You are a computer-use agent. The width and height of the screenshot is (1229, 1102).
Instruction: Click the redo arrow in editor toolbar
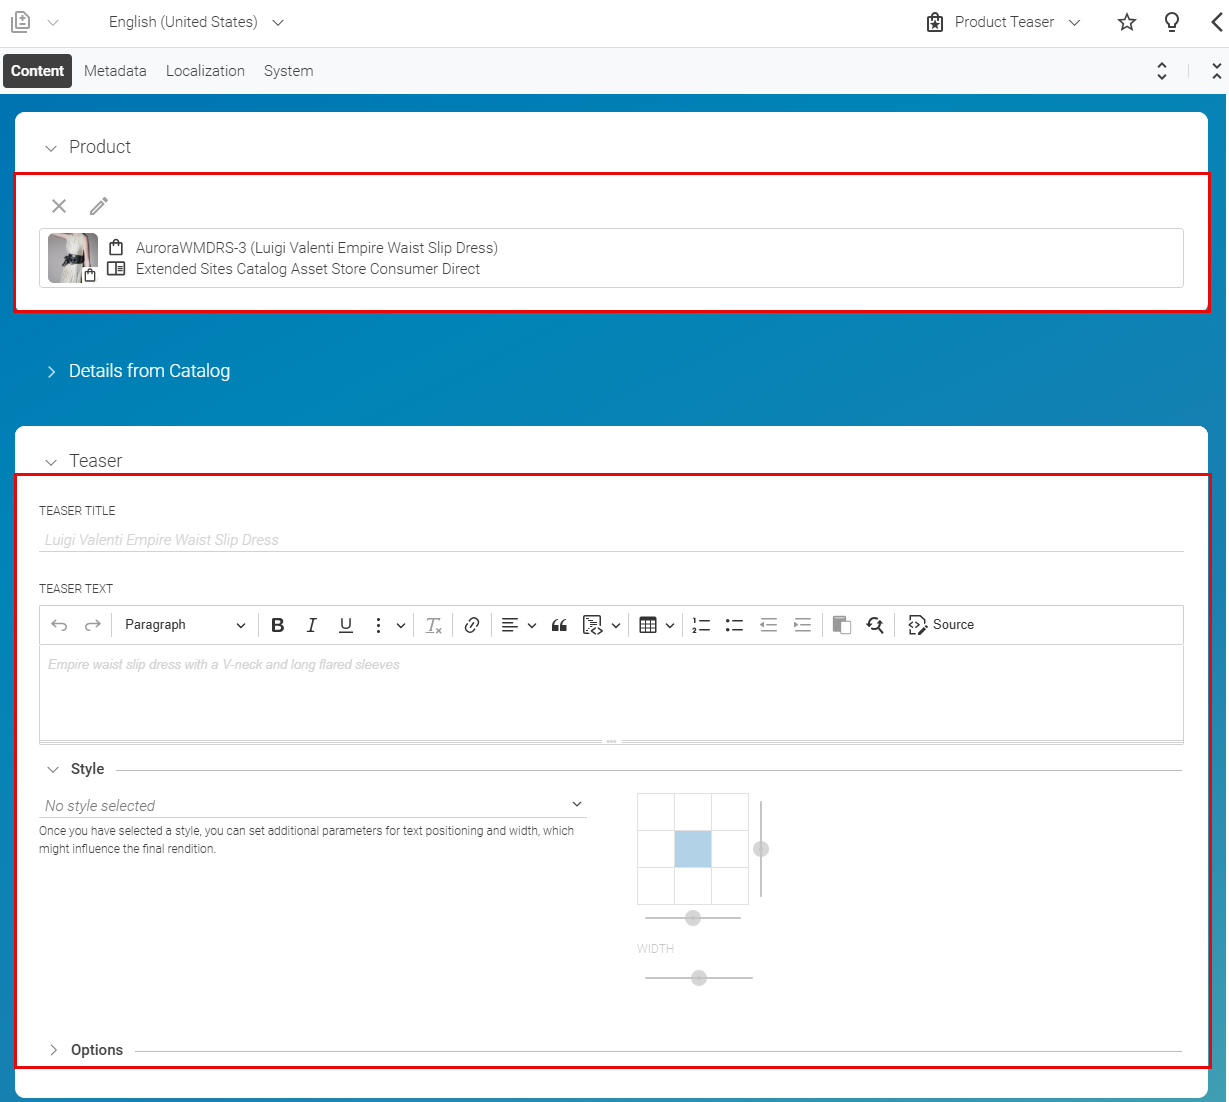point(93,625)
